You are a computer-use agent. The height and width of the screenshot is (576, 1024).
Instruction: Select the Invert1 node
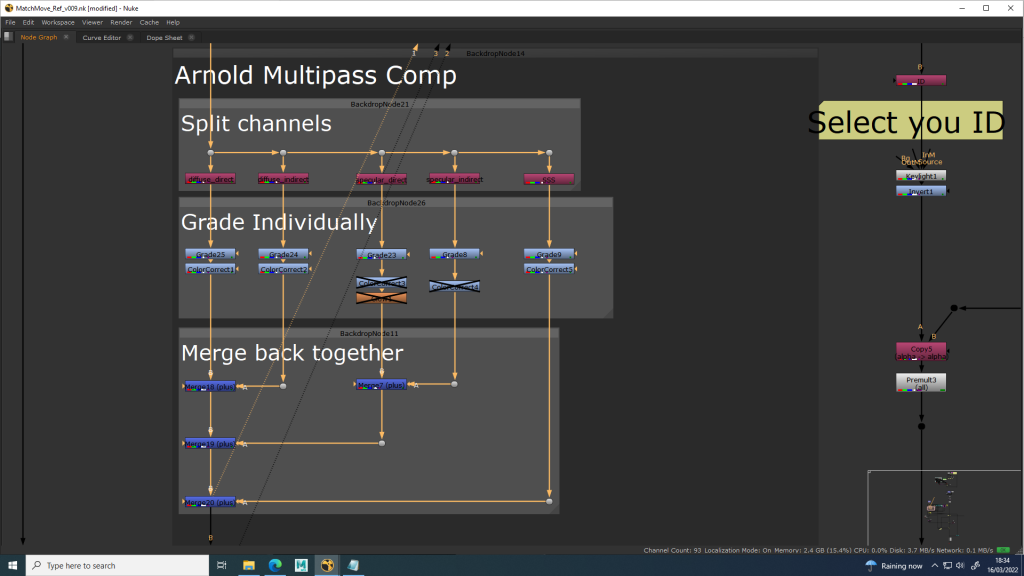click(x=921, y=191)
